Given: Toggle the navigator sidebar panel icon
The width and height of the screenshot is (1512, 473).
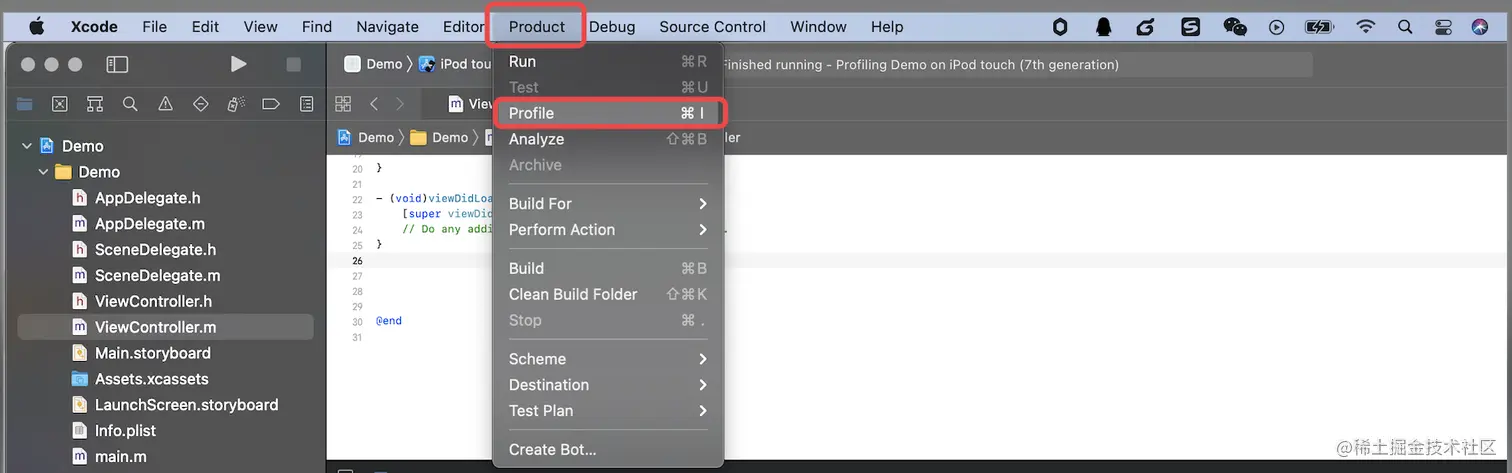Looking at the screenshot, I should tap(117, 64).
